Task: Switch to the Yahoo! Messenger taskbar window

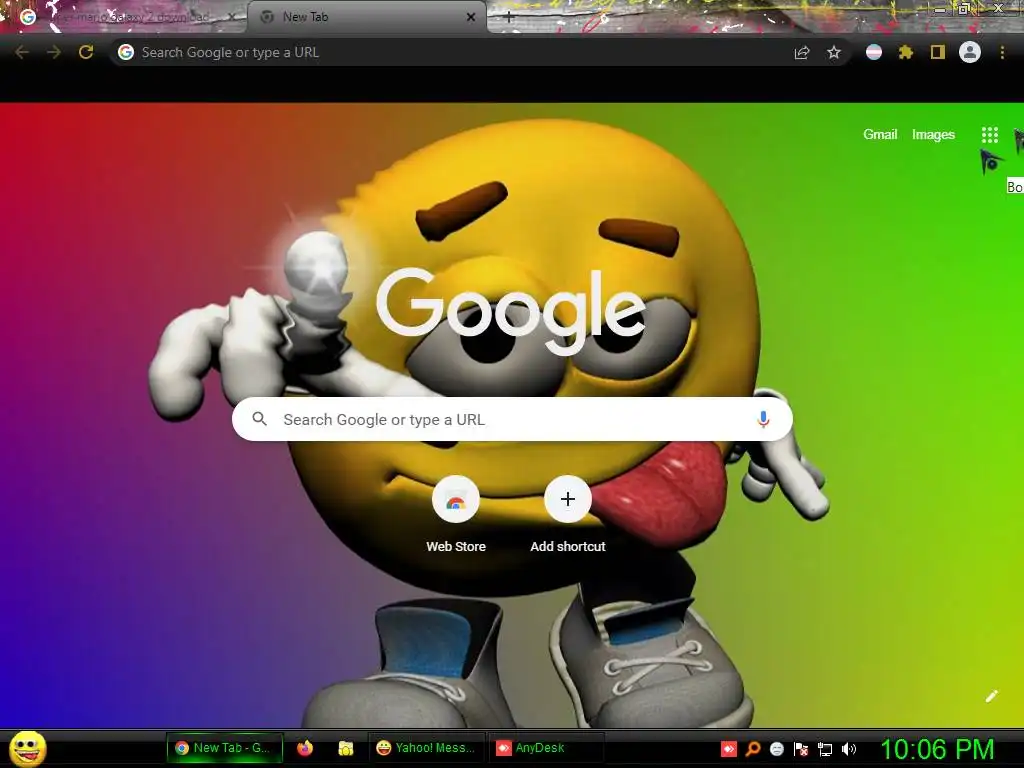Action: pos(427,748)
